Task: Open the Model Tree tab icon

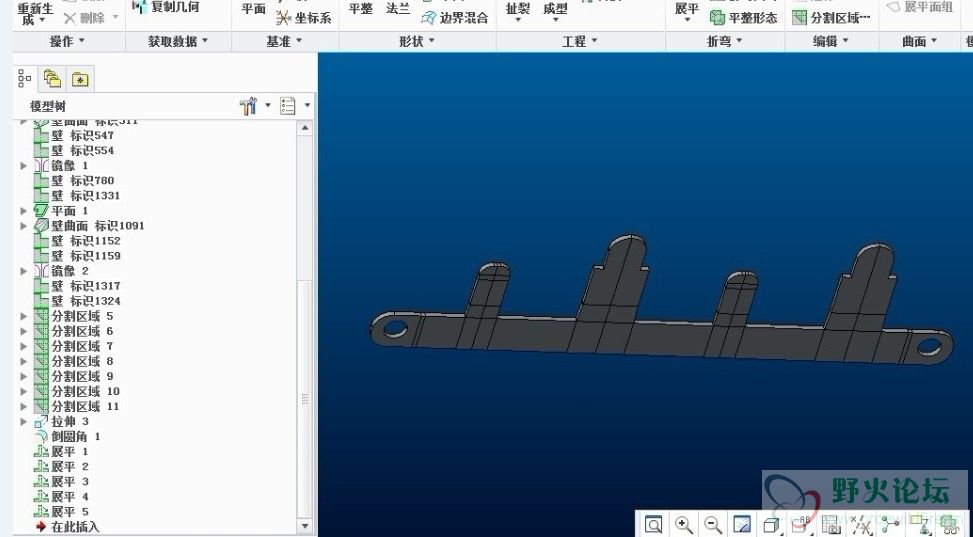Action: point(25,79)
